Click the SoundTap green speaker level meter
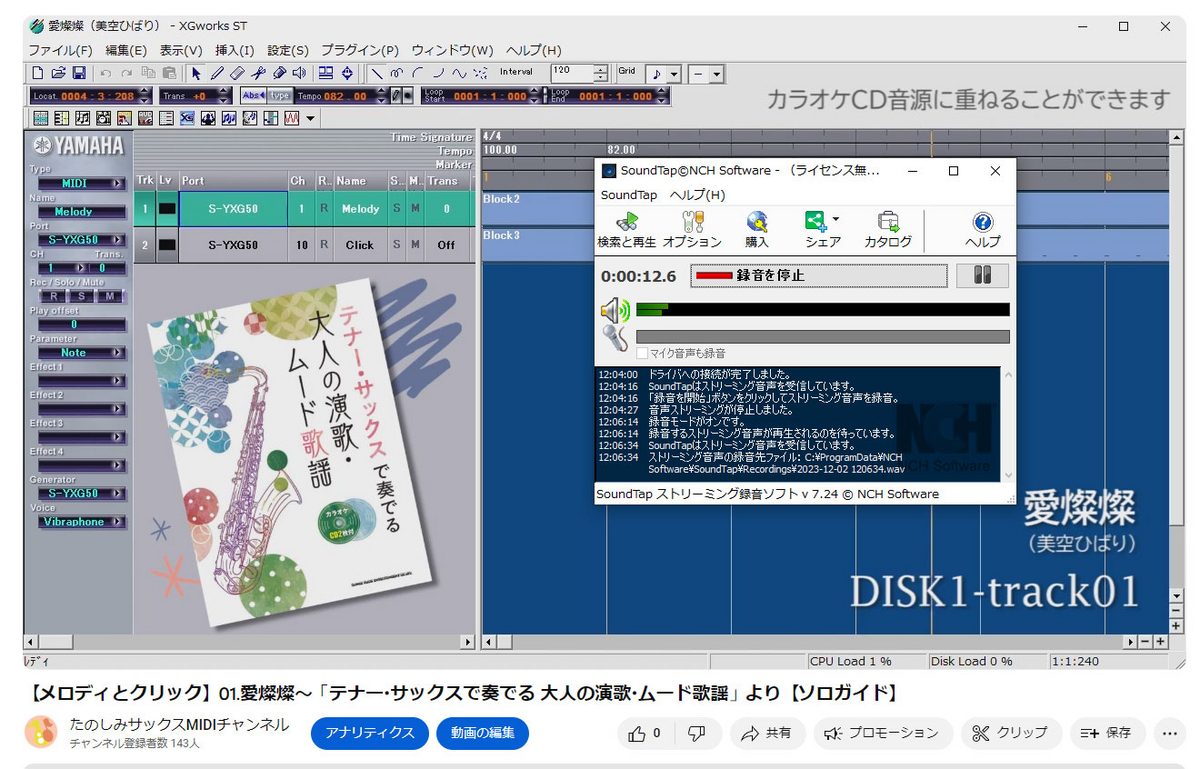 point(822,309)
